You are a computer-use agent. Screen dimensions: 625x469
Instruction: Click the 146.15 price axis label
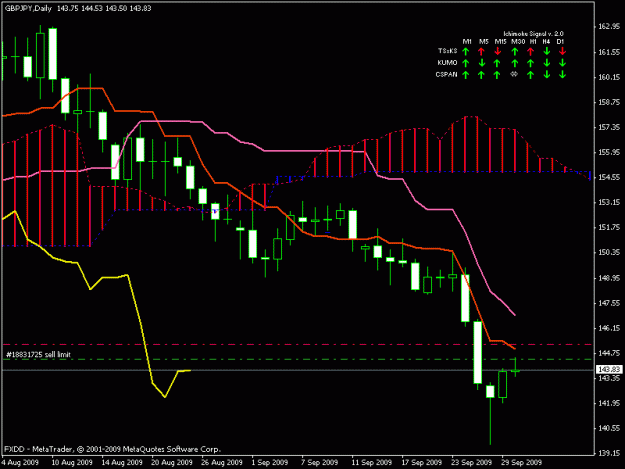pyautogui.click(x=609, y=328)
